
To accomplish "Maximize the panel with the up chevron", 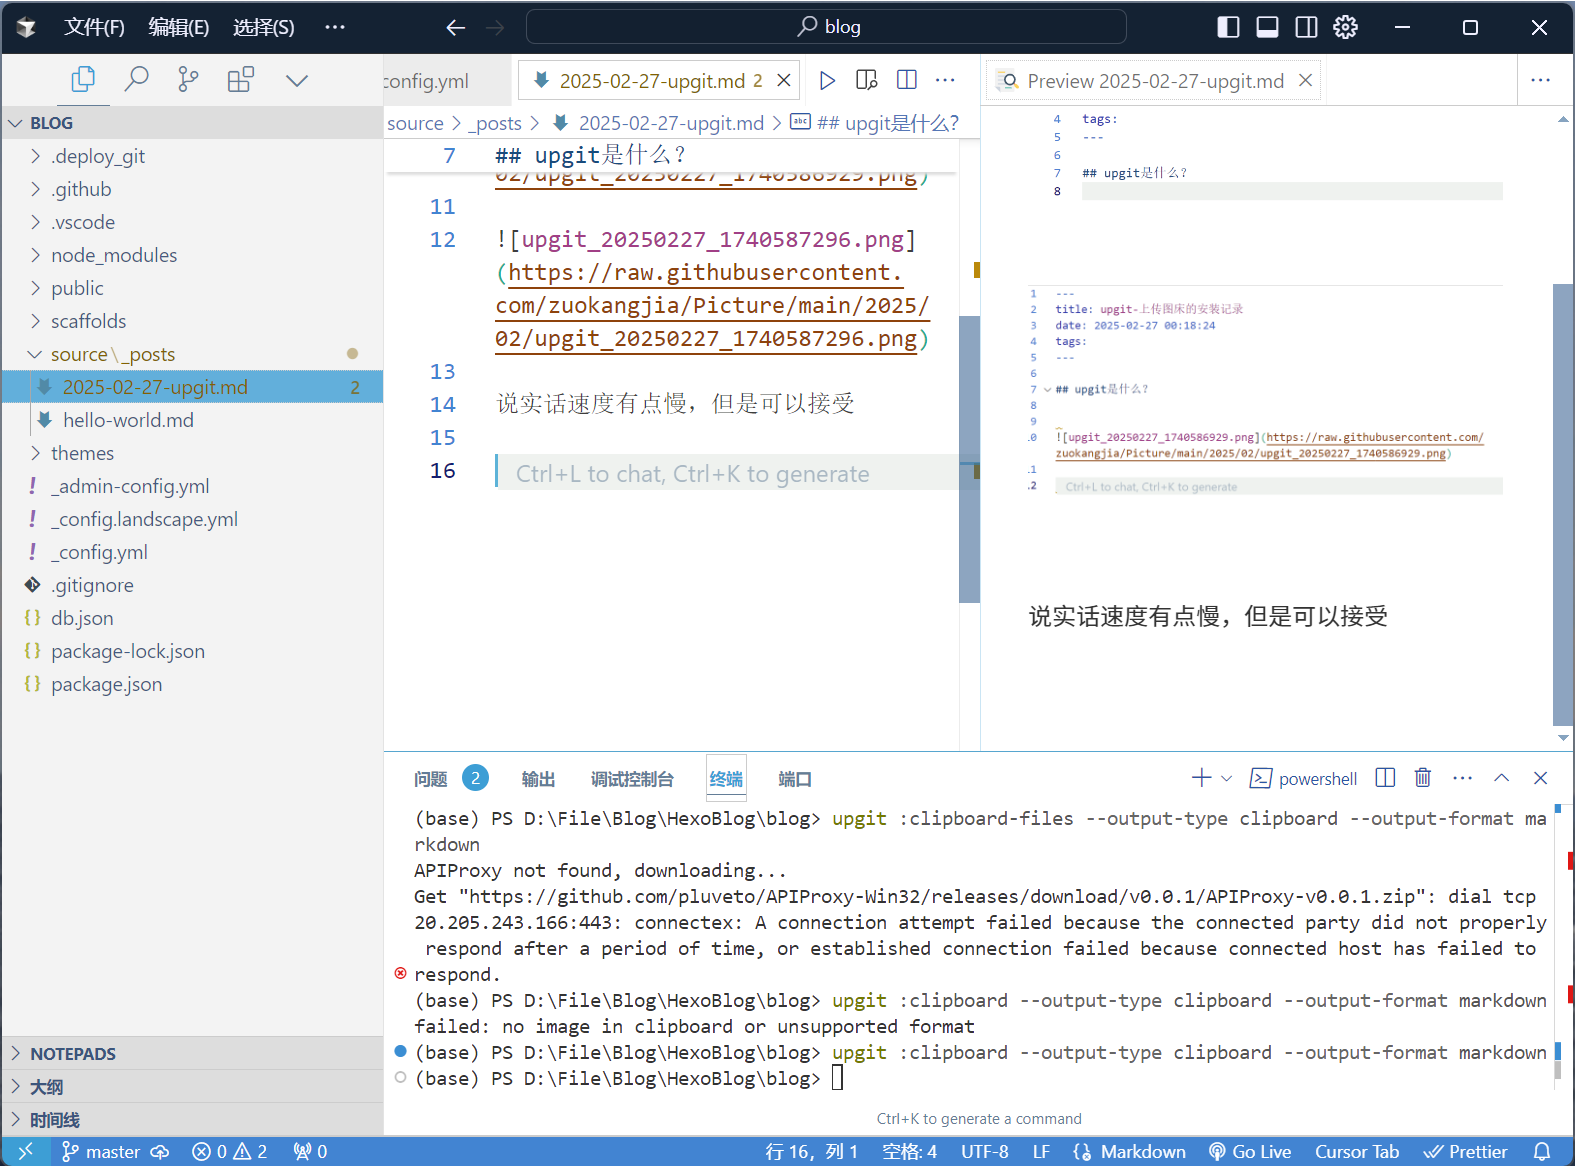I will tap(1501, 778).
